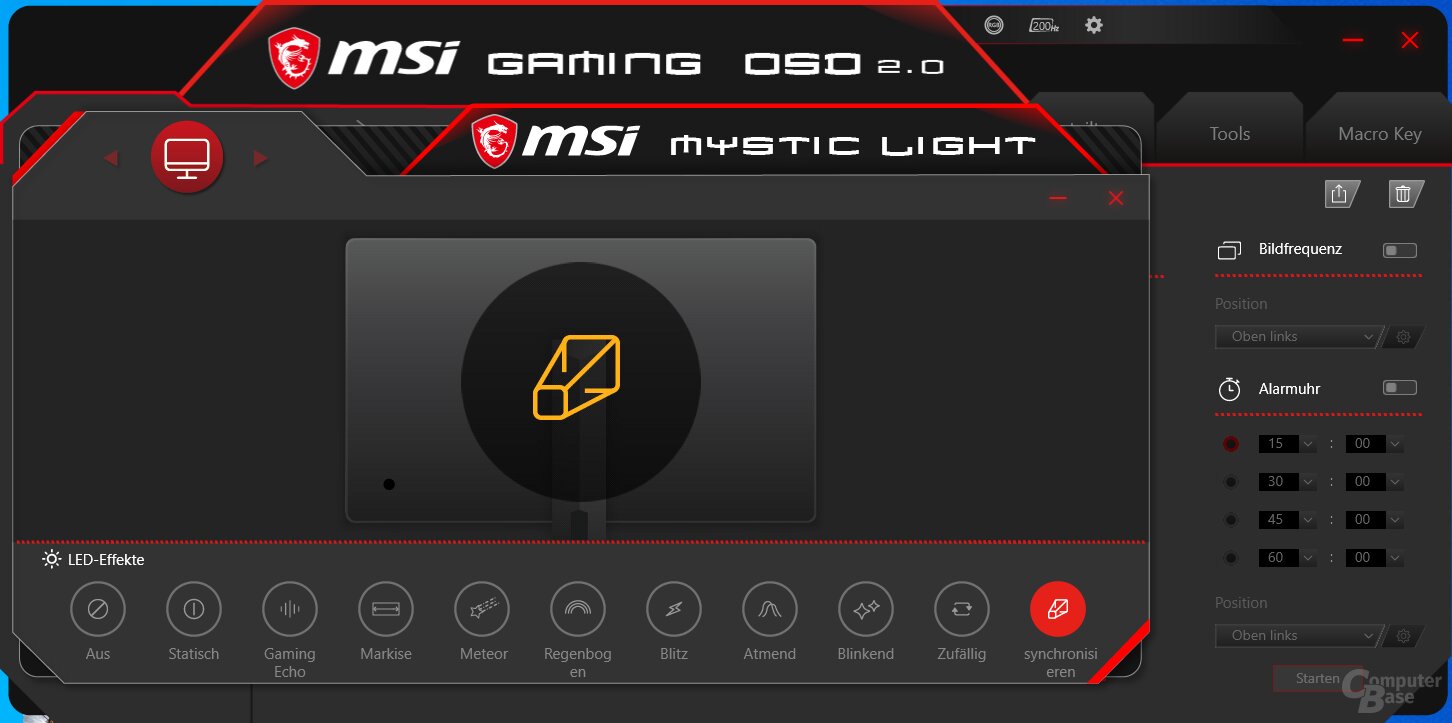Close the Gaming OSD 2.0 window
The image size is (1452, 723).
(x=1410, y=40)
